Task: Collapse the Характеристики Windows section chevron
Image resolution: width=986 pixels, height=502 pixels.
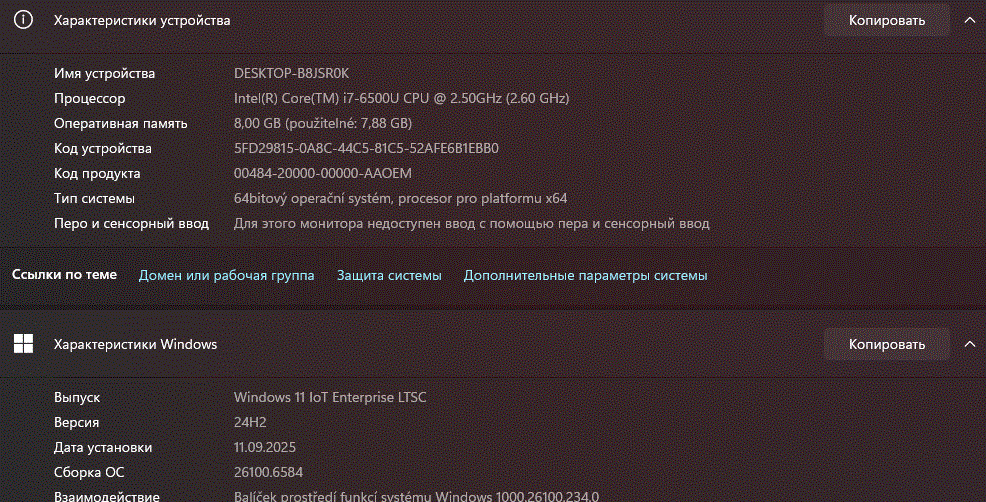Action: coord(969,344)
